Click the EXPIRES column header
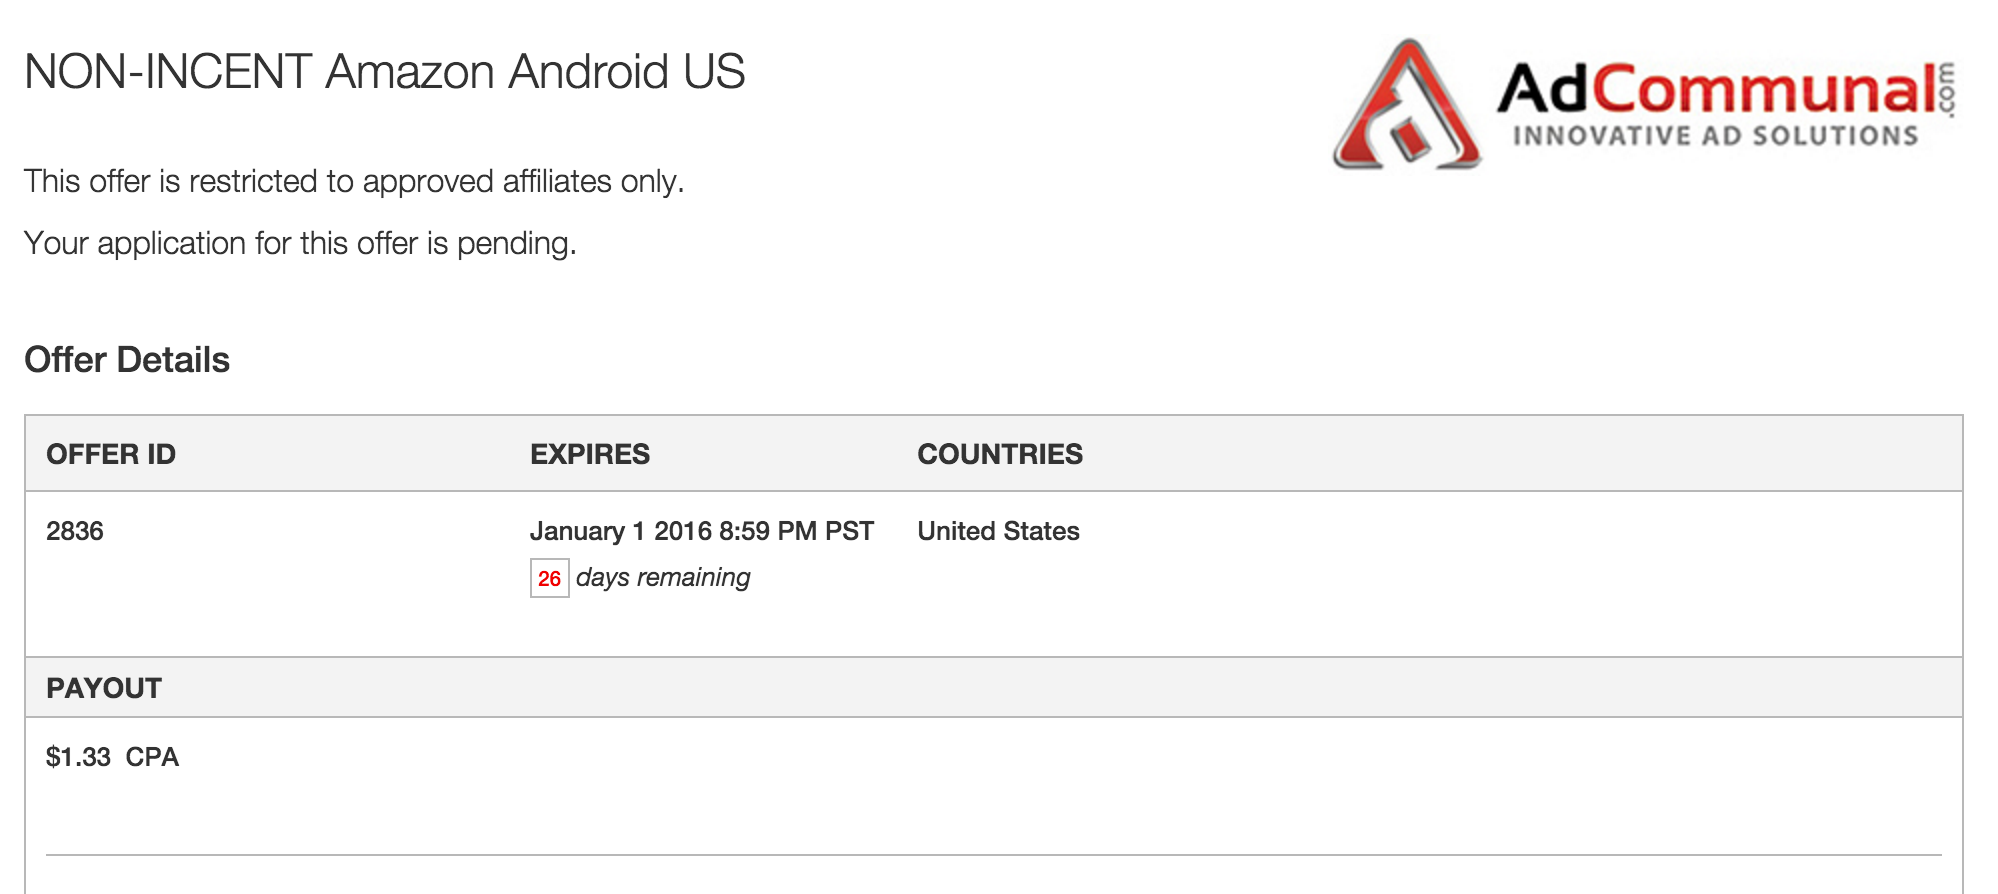The width and height of the screenshot is (1998, 894). (590, 454)
